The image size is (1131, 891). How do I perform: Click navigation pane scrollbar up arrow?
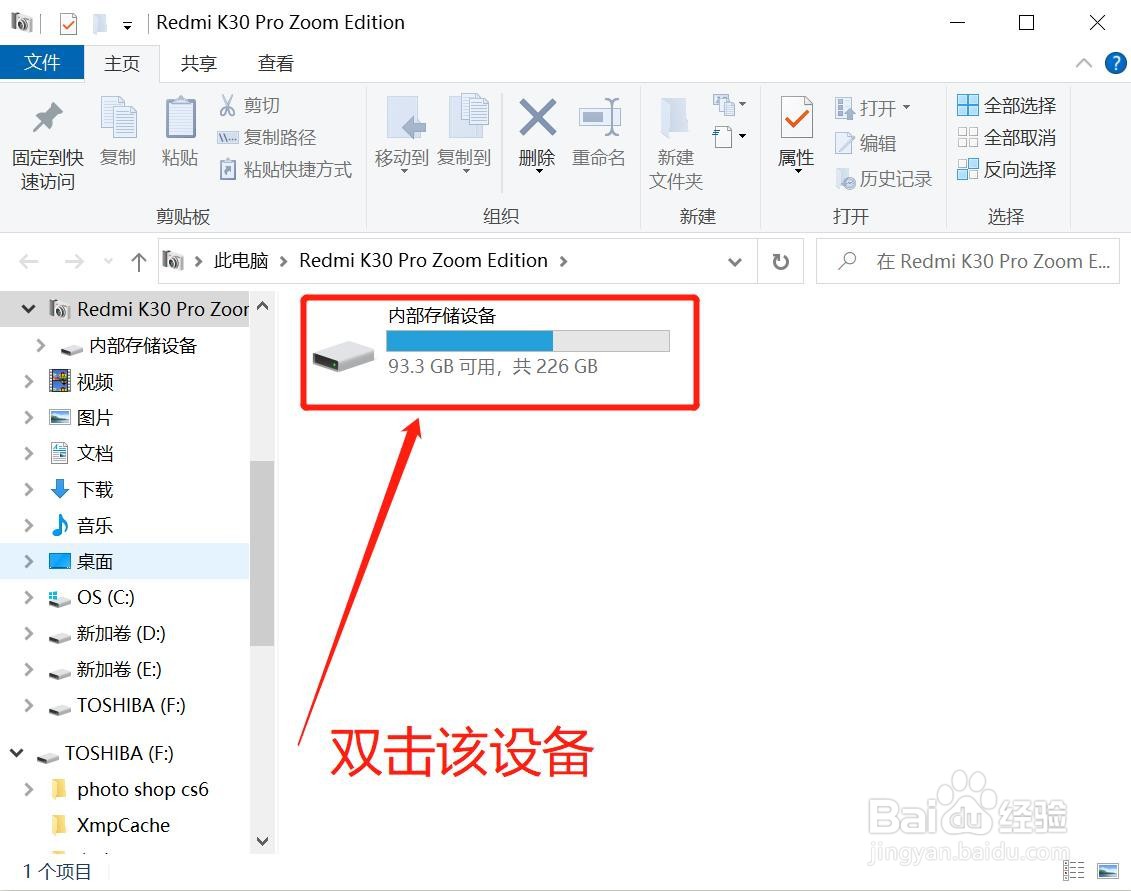click(263, 306)
